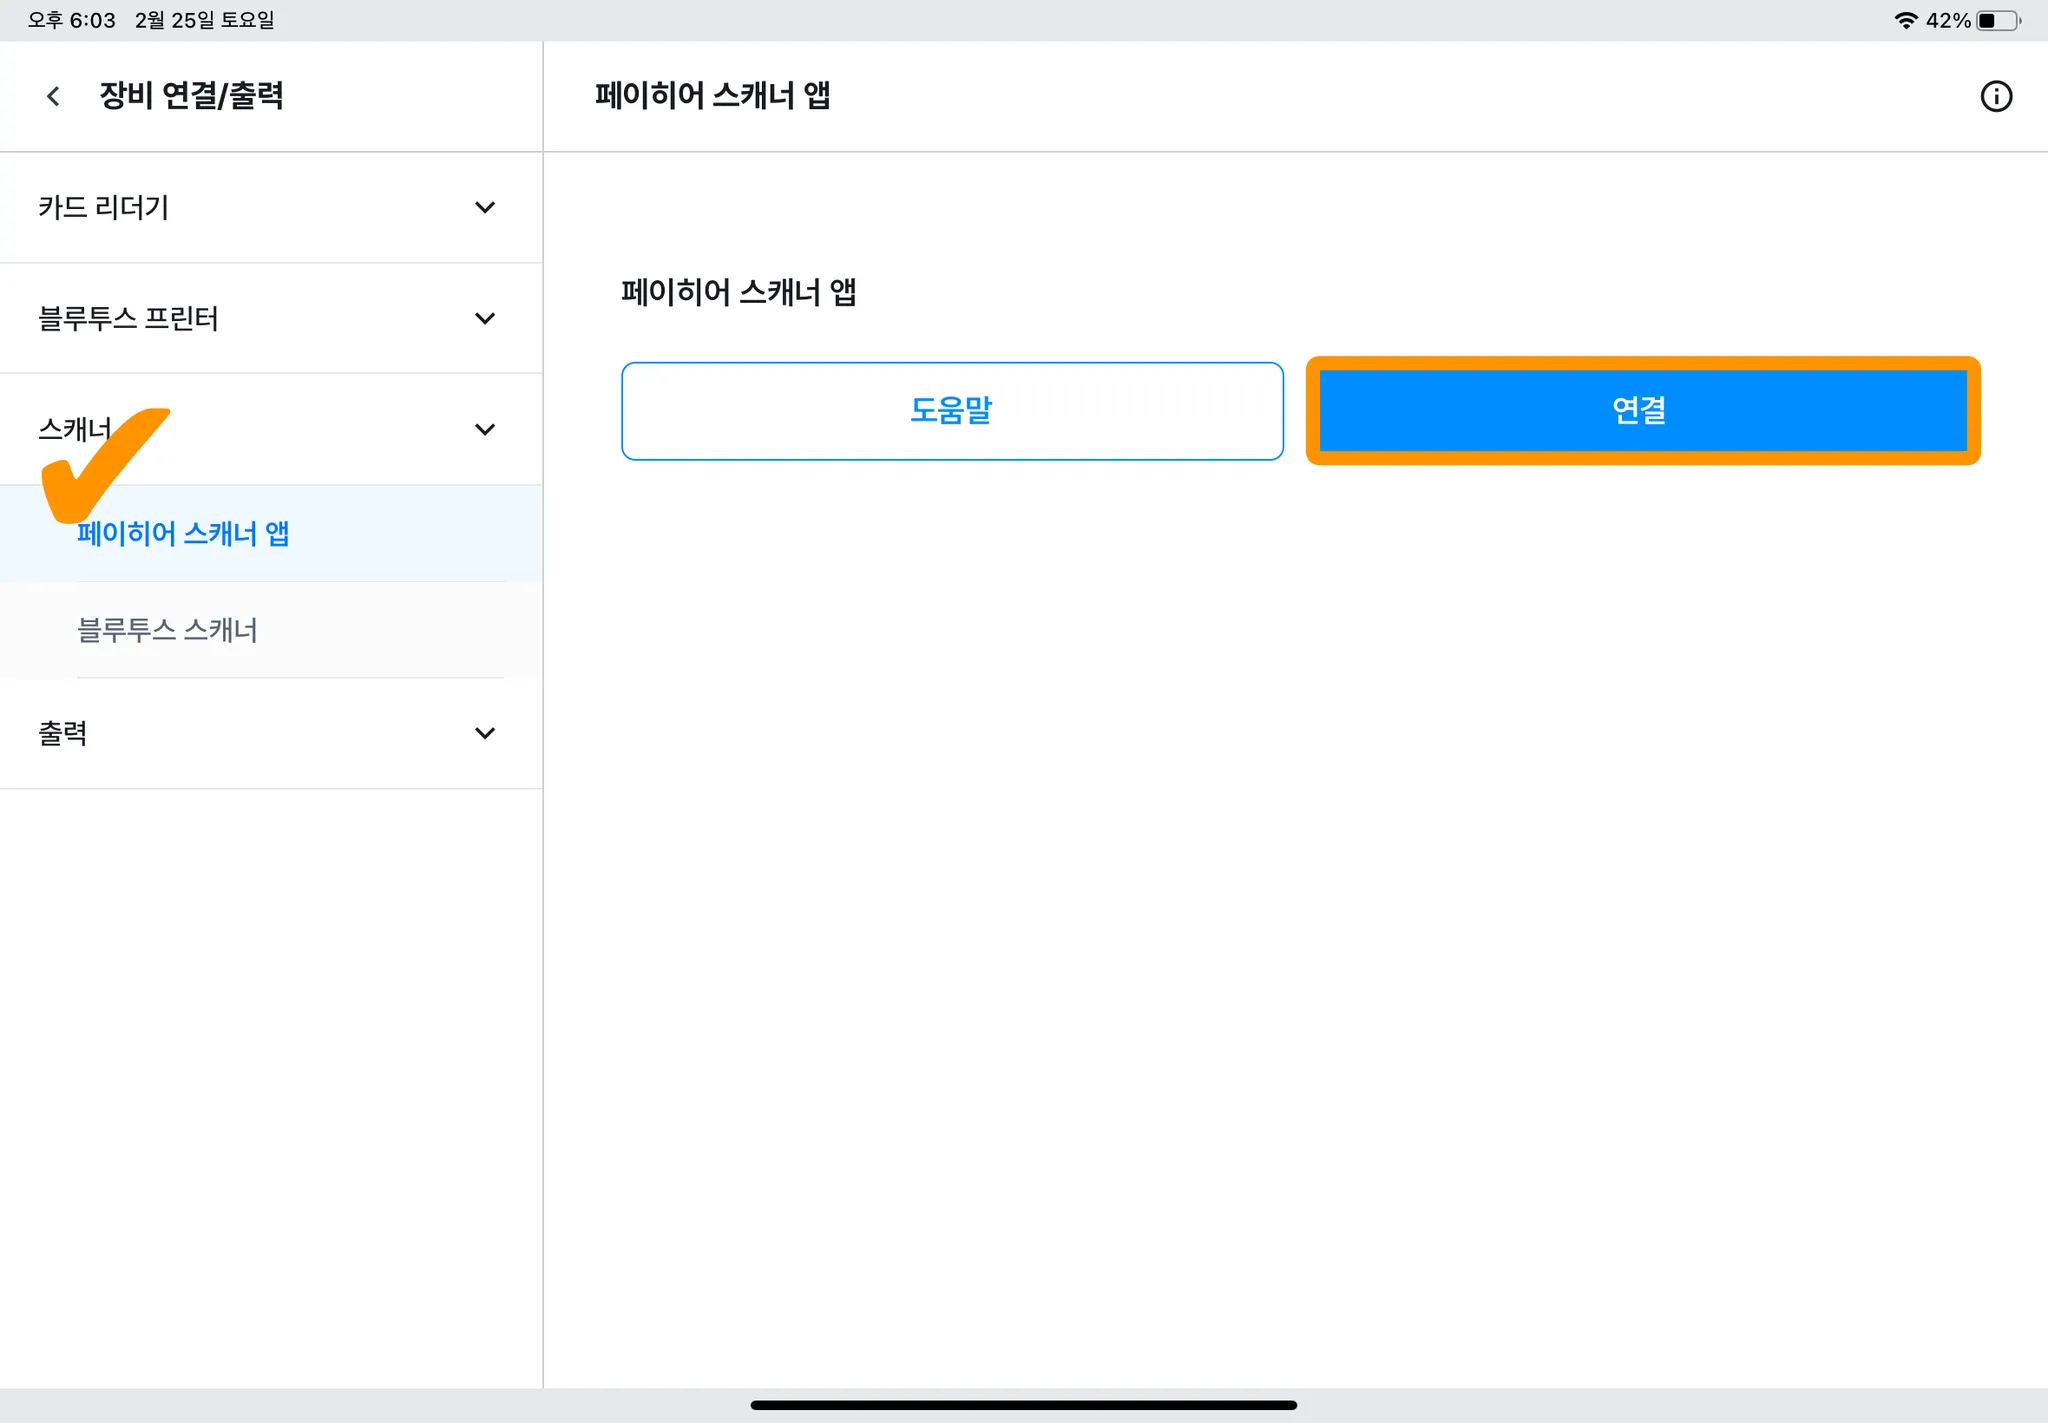Open the info circle icon
The width and height of the screenshot is (2048, 1423).
point(1996,96)
